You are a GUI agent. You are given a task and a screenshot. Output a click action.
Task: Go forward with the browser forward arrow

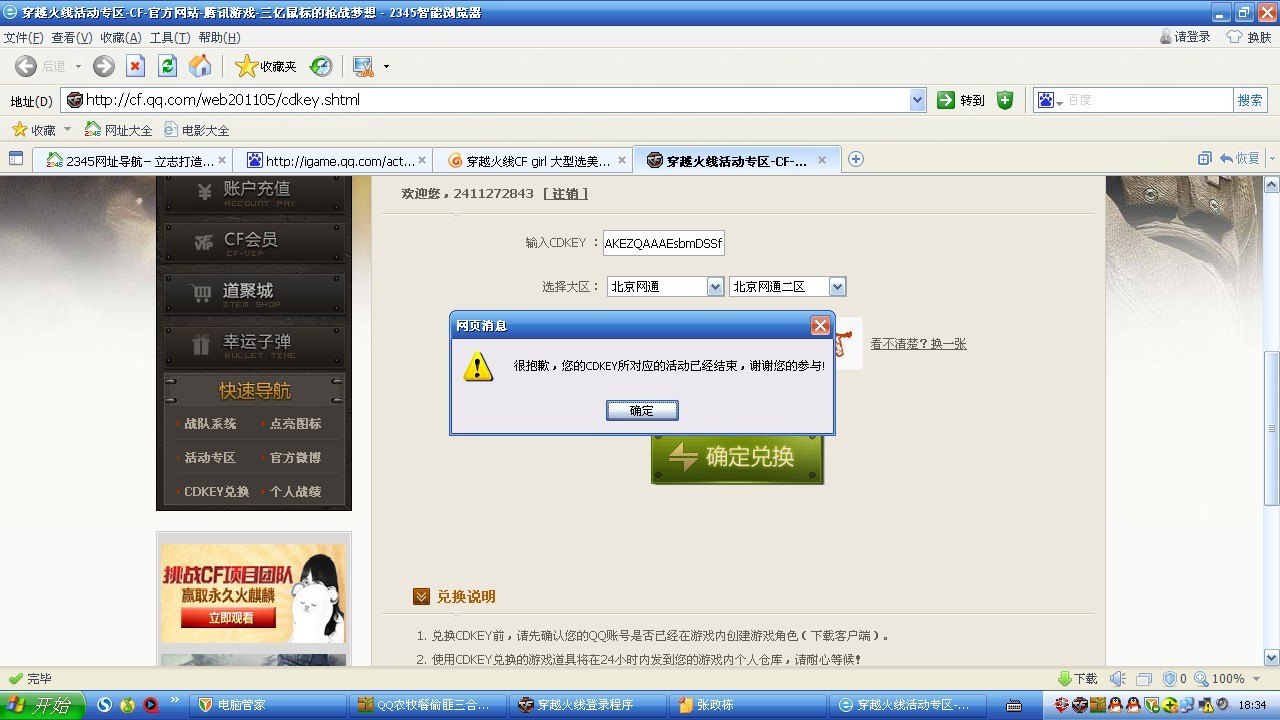click(x=104, y=66)
